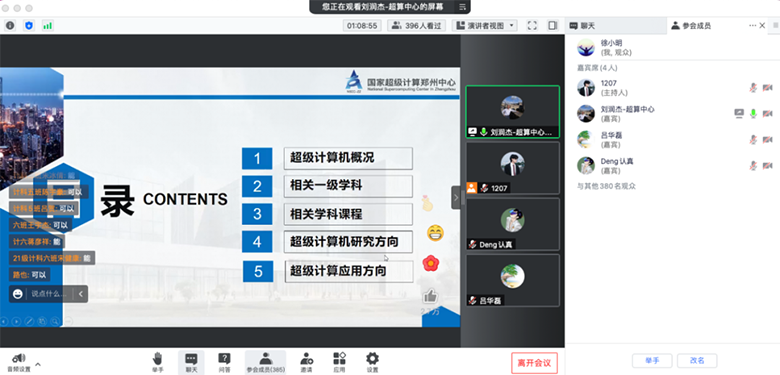Screen dimensions: 780x375
Task: Open the sharing banner menu icon
Action: (462, 7)
